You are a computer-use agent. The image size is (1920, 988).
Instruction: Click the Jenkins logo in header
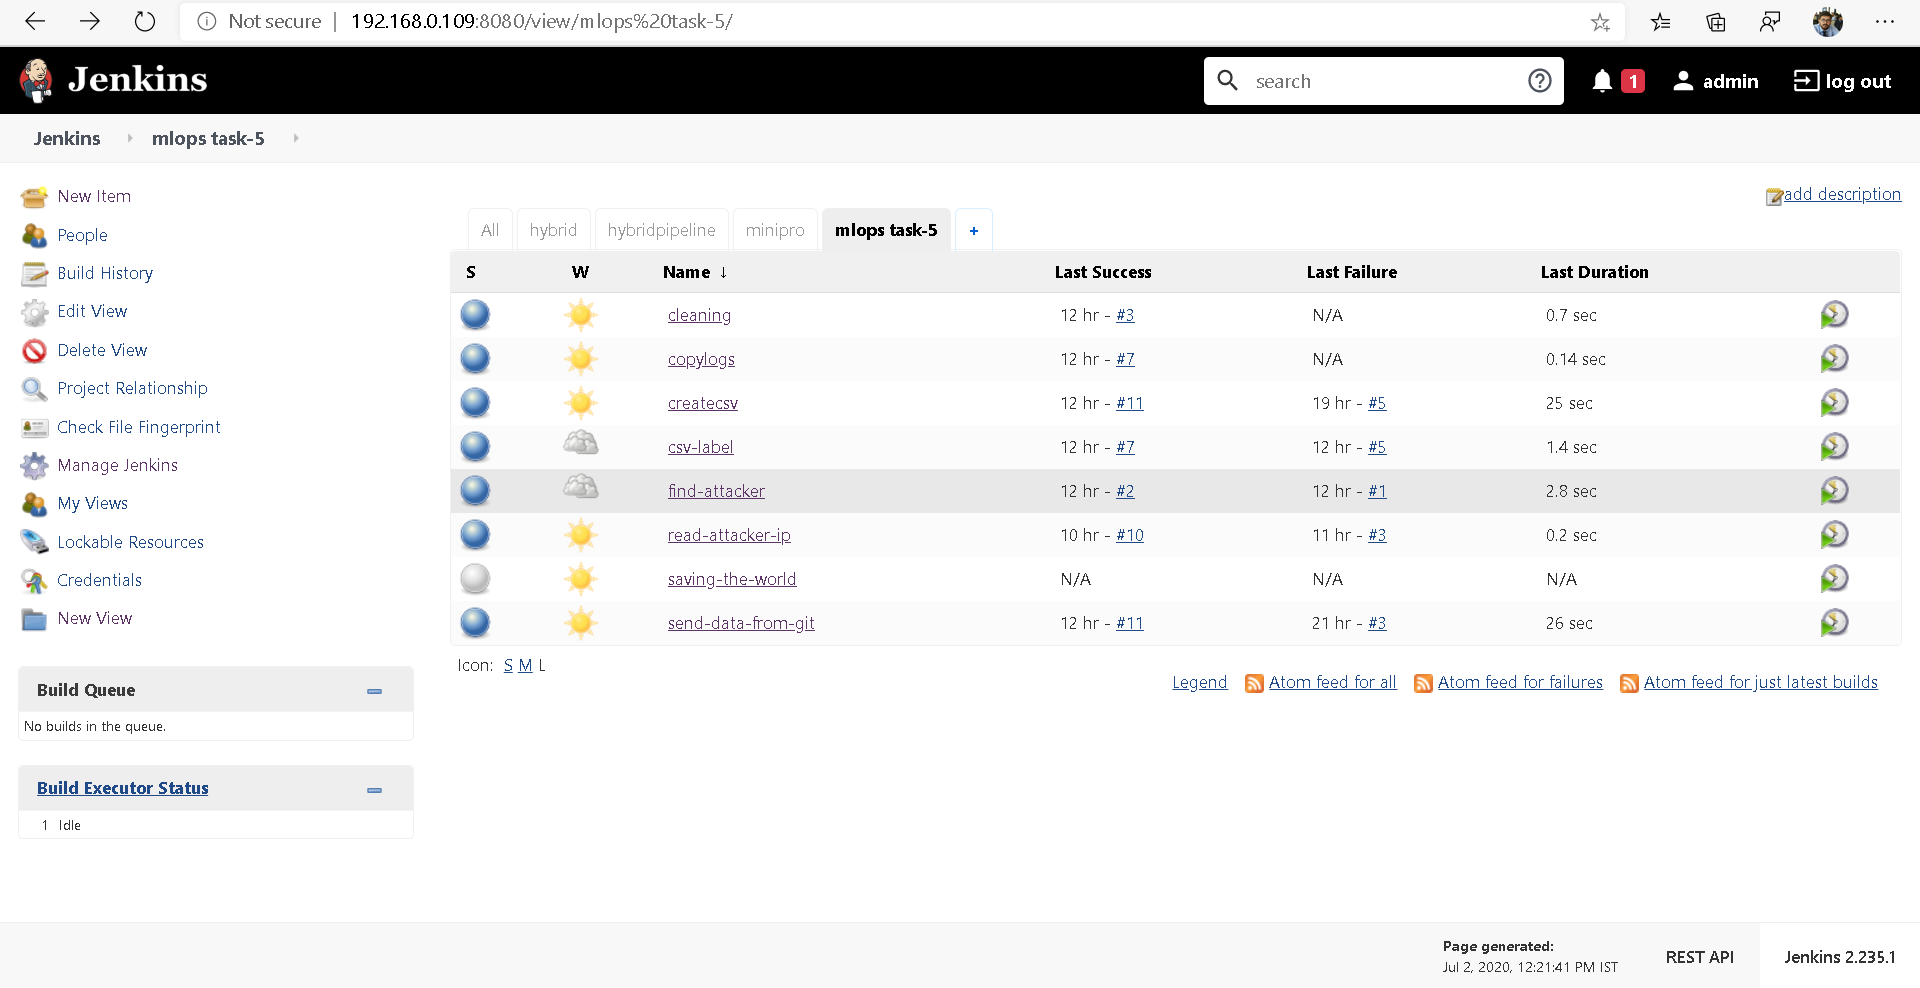113,80
